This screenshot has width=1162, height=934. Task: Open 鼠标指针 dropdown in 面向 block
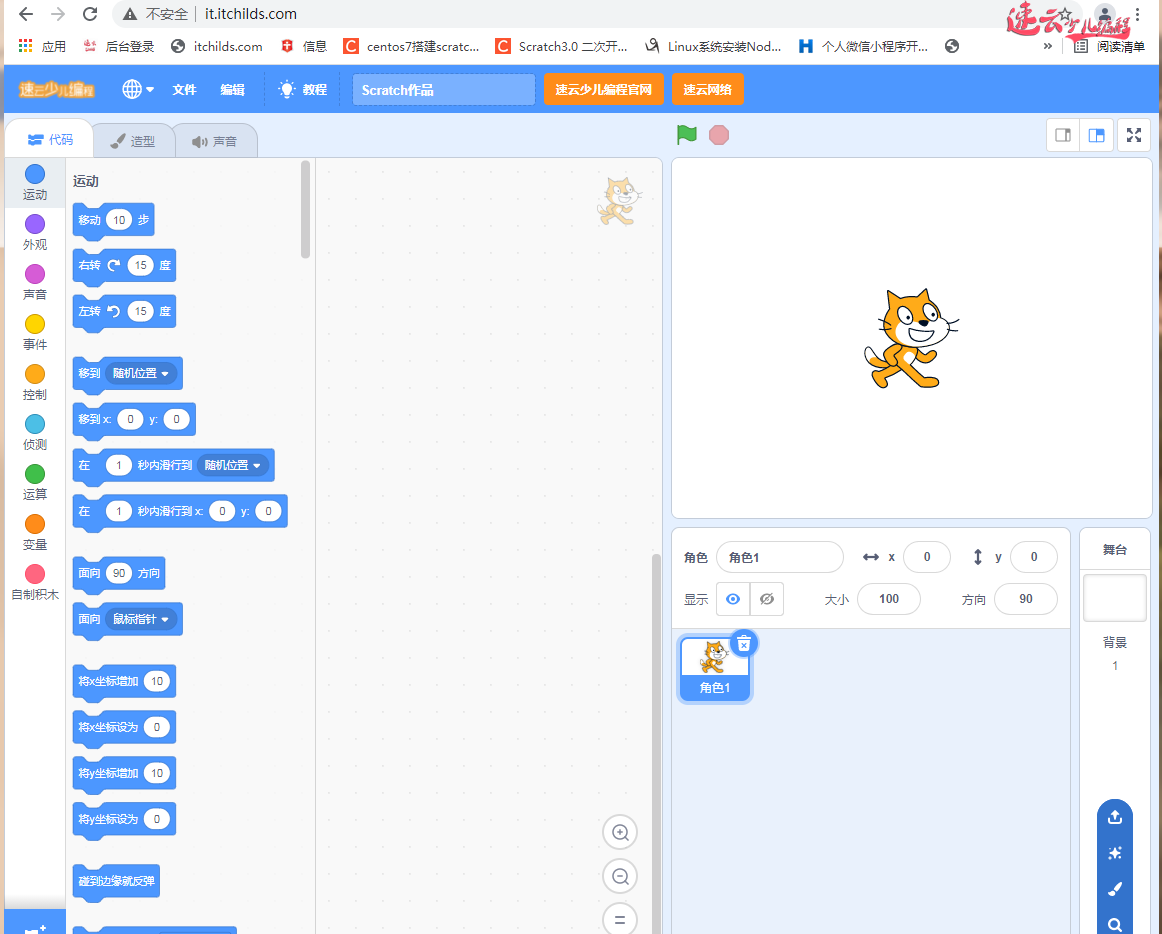coord(141,619)
